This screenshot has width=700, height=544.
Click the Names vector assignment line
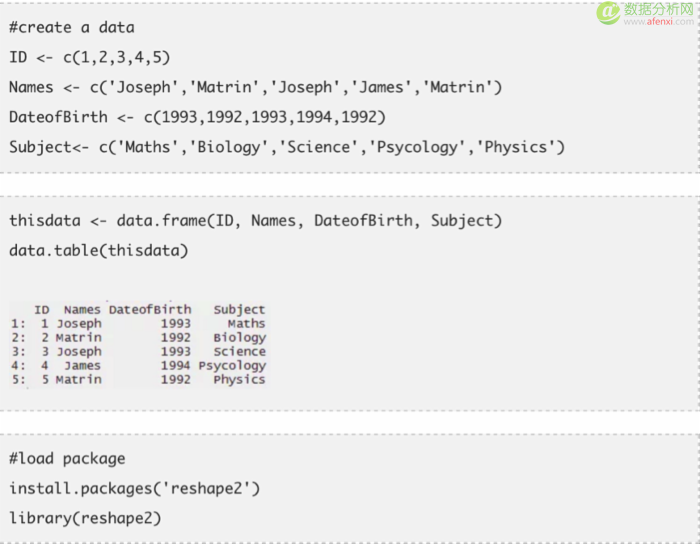tap(255, 87)
